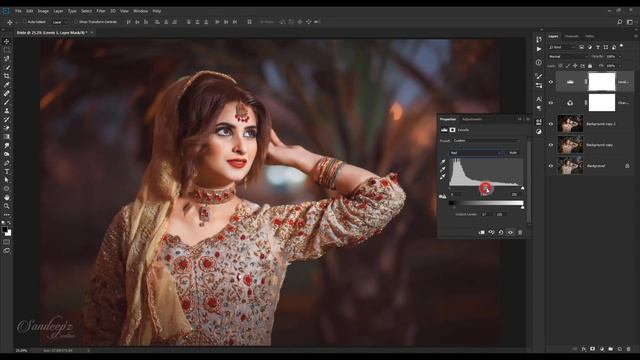The height and width of the screenshot is (360, 640).
Task: Toggle adjustment visibility eye in Properties panel
Action: coord(510,232)
